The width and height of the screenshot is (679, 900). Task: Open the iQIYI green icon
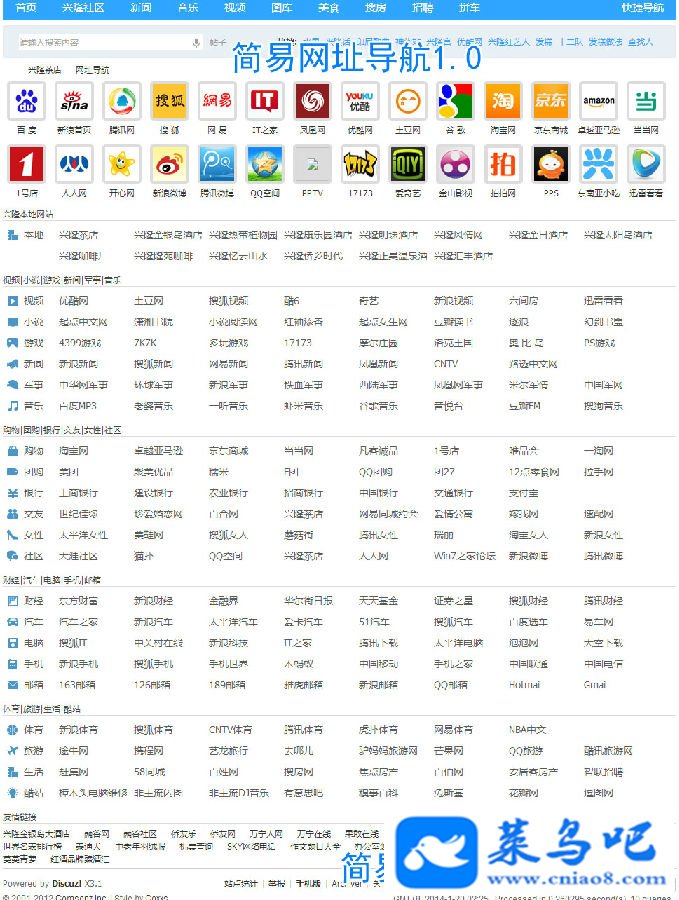(x=408, y=164)
